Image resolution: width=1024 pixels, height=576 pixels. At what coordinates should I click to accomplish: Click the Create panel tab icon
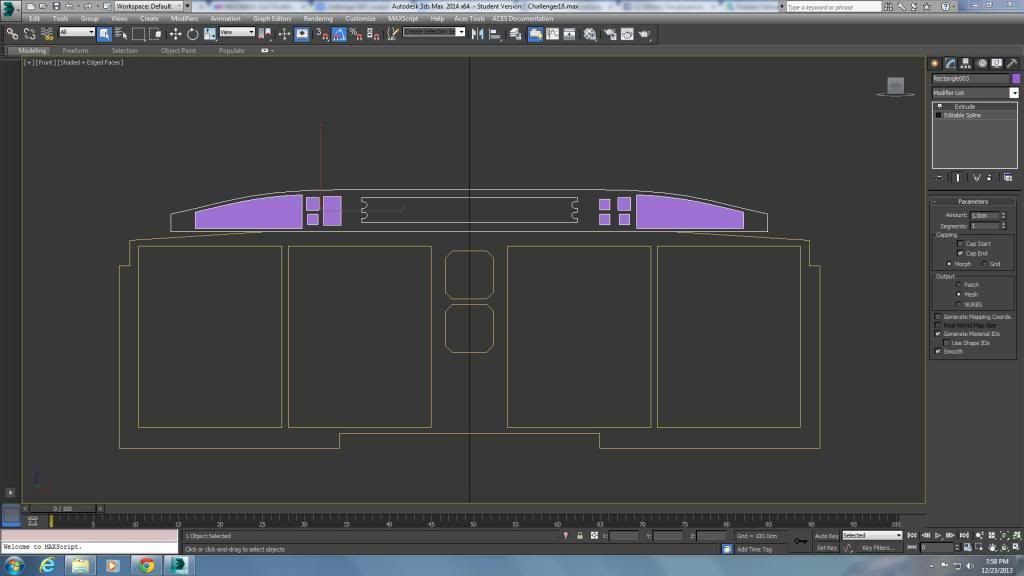(x=935, y=64)
